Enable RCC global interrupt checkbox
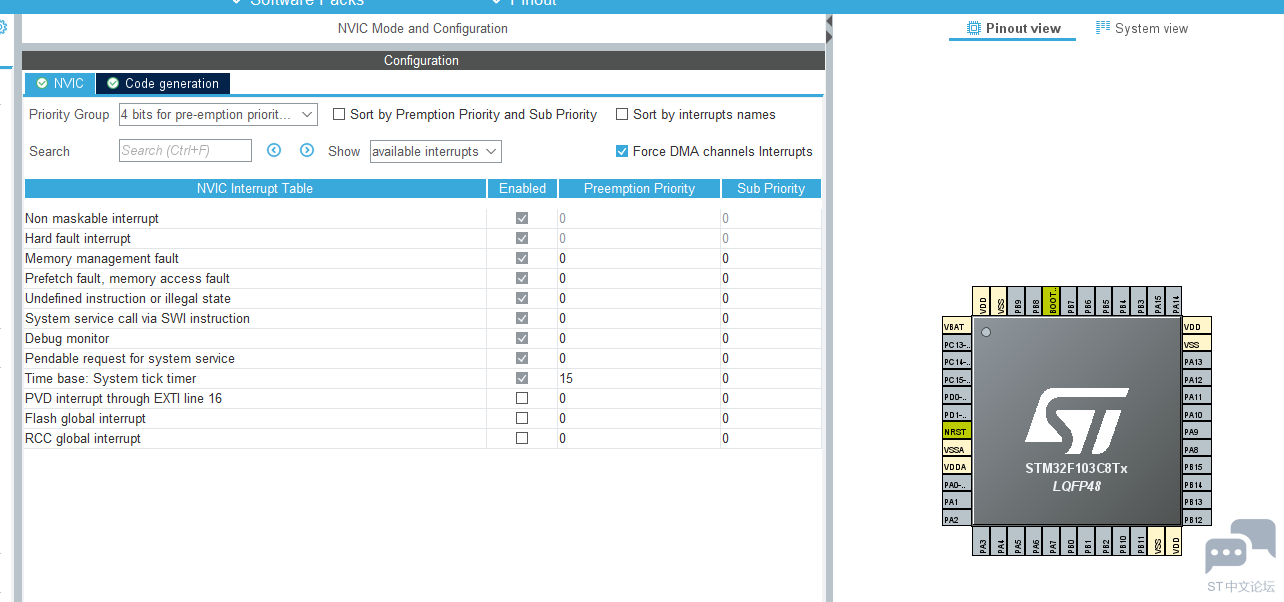Image resolution: width=1284 pixels, height=602 pixels. coord(522,438)
